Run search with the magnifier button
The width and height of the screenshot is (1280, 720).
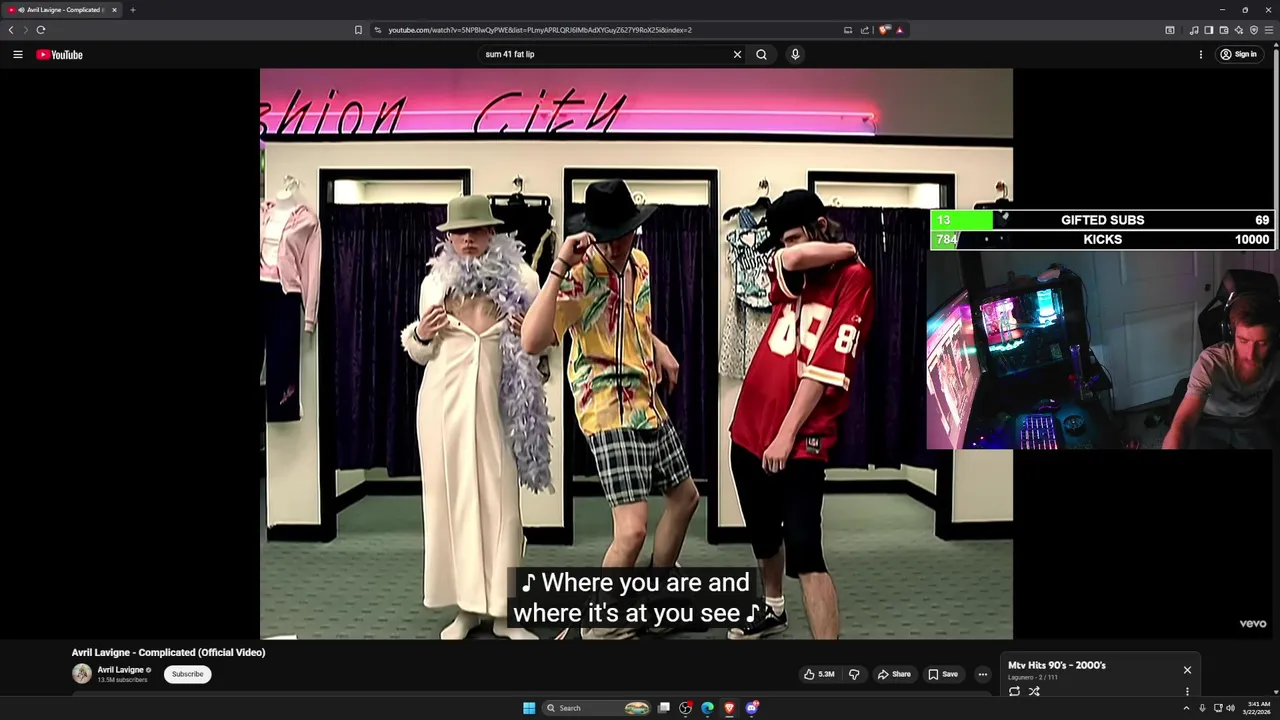(x=761, y=55)
